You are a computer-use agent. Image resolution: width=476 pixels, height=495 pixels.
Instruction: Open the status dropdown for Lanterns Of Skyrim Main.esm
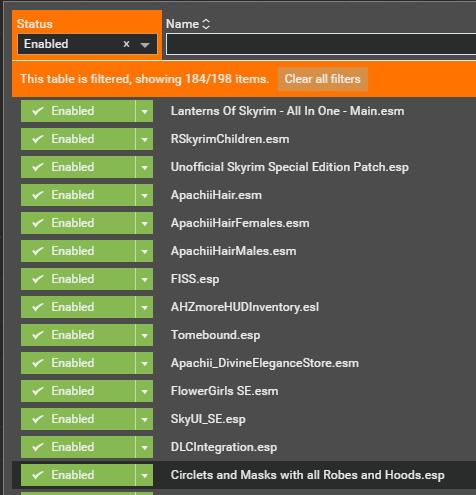144,111
